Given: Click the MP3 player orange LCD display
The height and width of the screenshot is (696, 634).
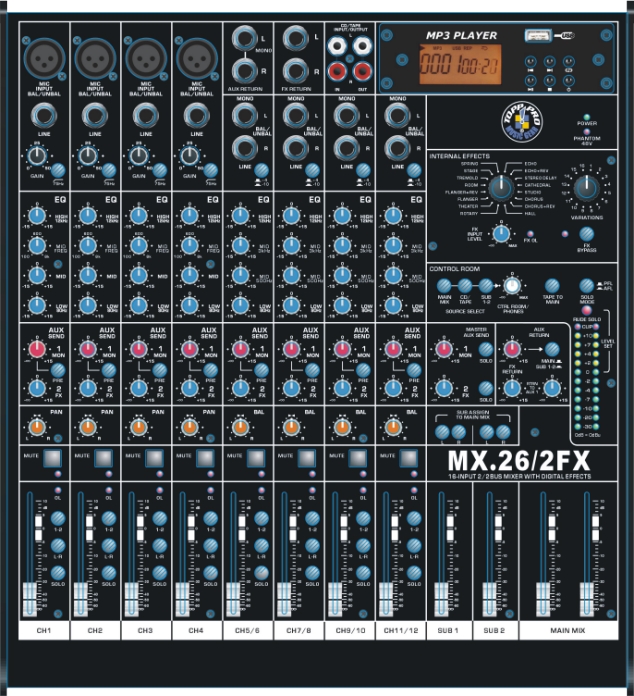Looking at the screenshot, I should click(x=460, y=64).
